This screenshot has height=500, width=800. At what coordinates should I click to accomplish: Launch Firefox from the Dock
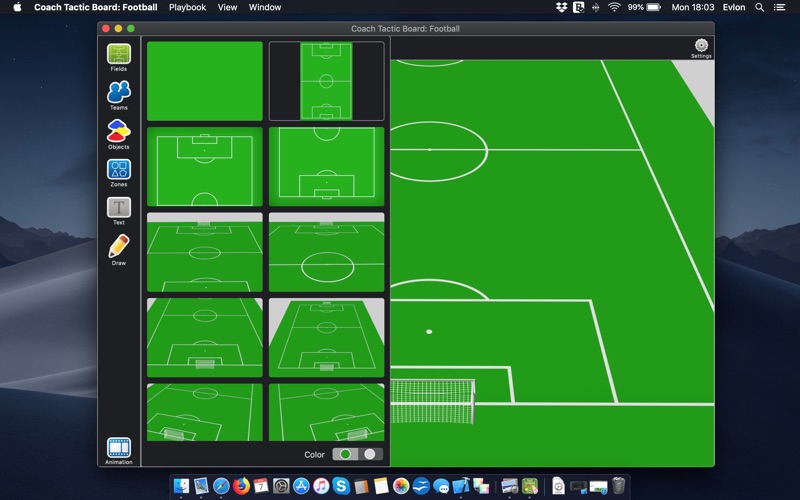point(241,486)
